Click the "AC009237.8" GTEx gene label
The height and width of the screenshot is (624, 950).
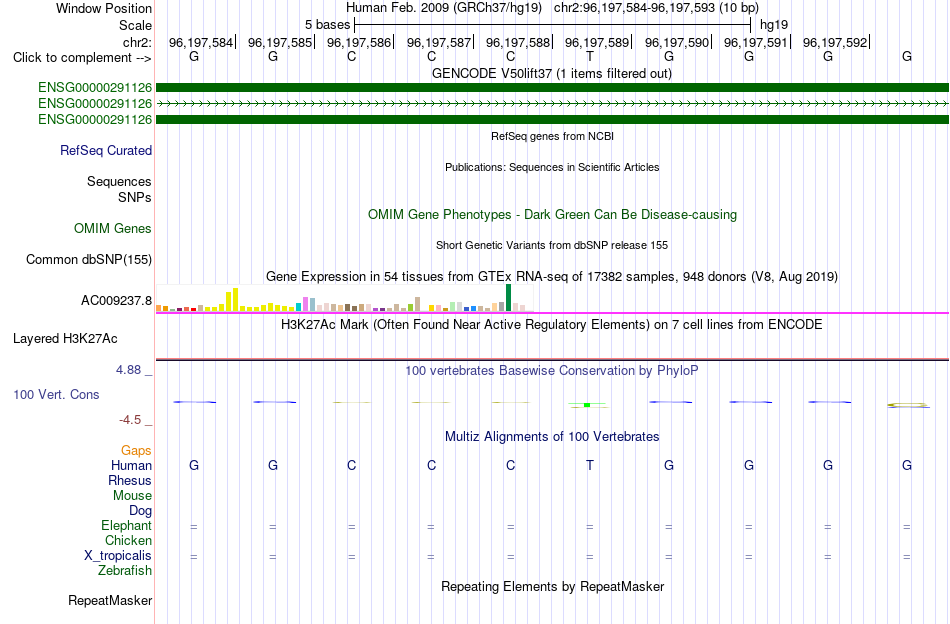click(116, 300)
